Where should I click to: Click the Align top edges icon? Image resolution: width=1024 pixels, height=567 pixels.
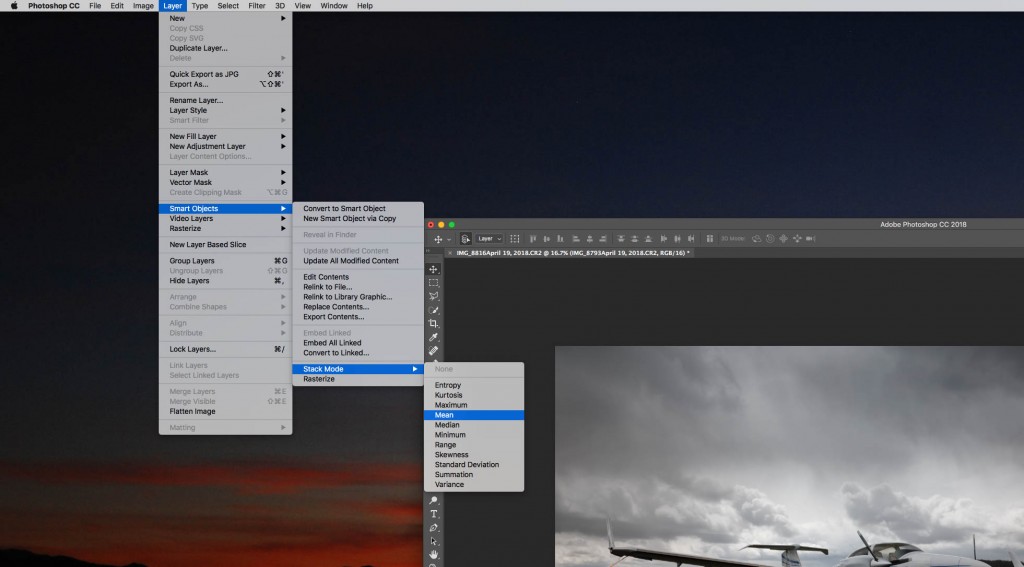click(x=533, y=238)
